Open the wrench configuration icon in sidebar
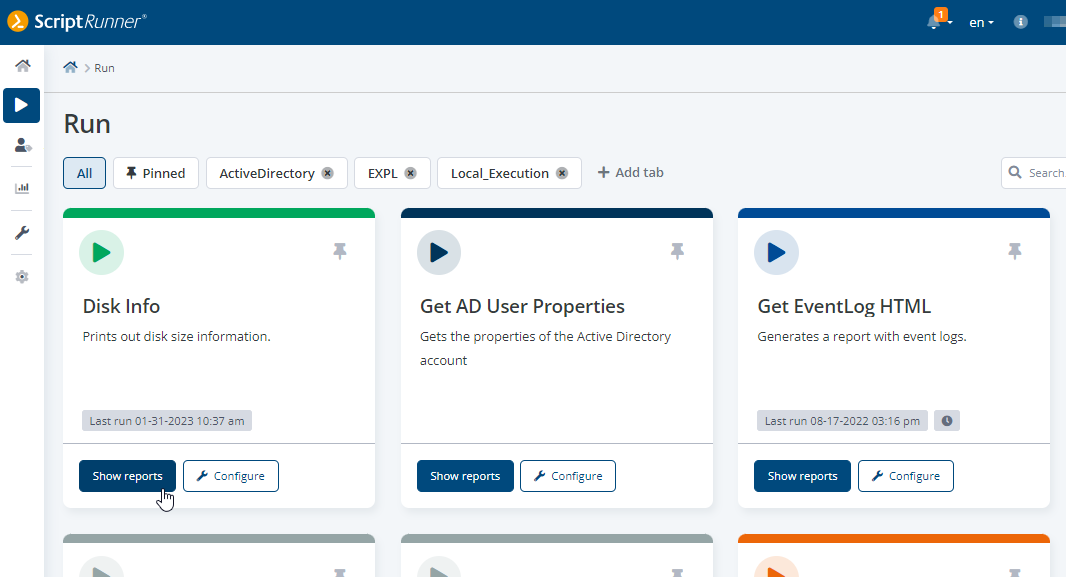The height and width of the screenshot is (577, 1066). pos(22,233)
